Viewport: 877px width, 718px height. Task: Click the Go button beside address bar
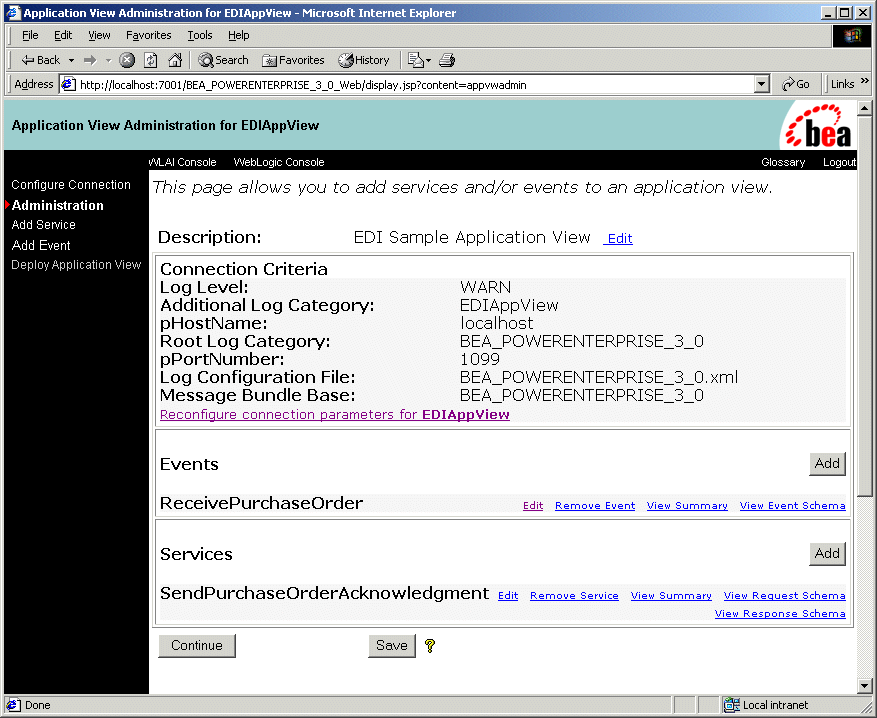(796, 84)
